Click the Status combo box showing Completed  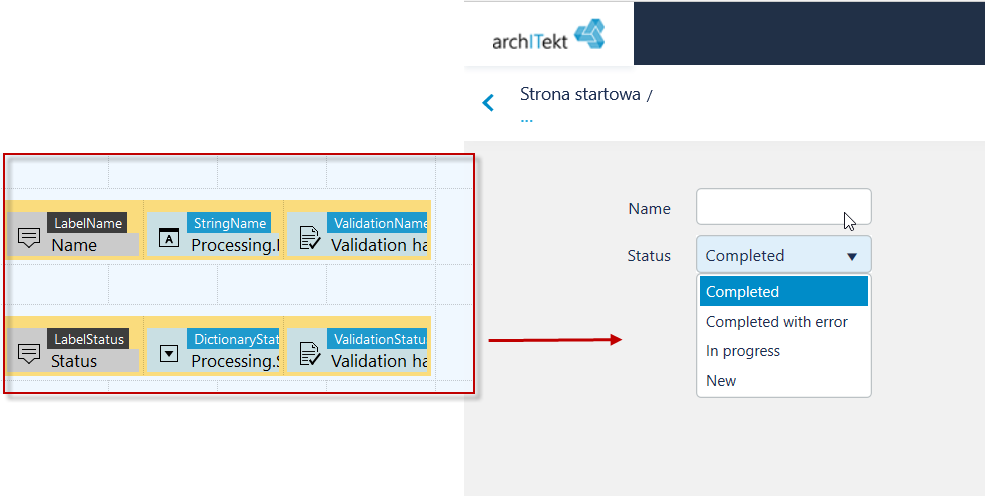[x=783, y=255]
